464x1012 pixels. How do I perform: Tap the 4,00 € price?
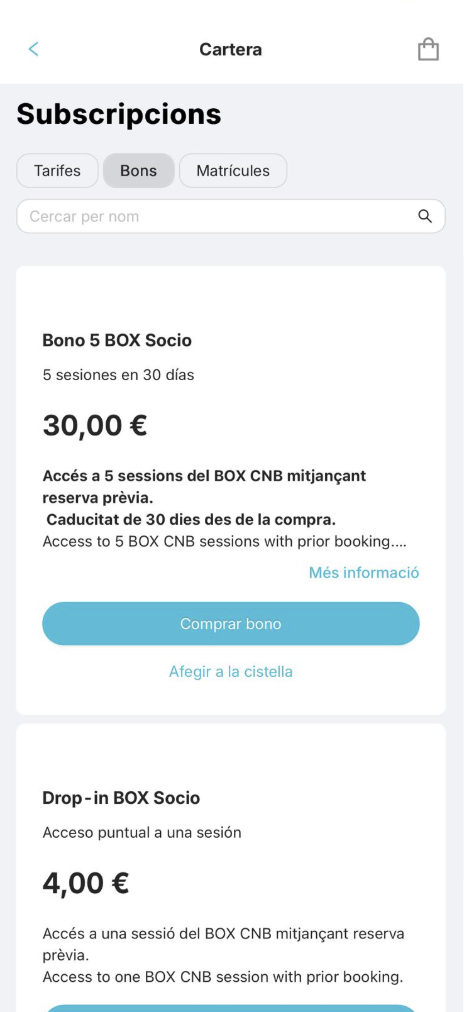point(86,884)
